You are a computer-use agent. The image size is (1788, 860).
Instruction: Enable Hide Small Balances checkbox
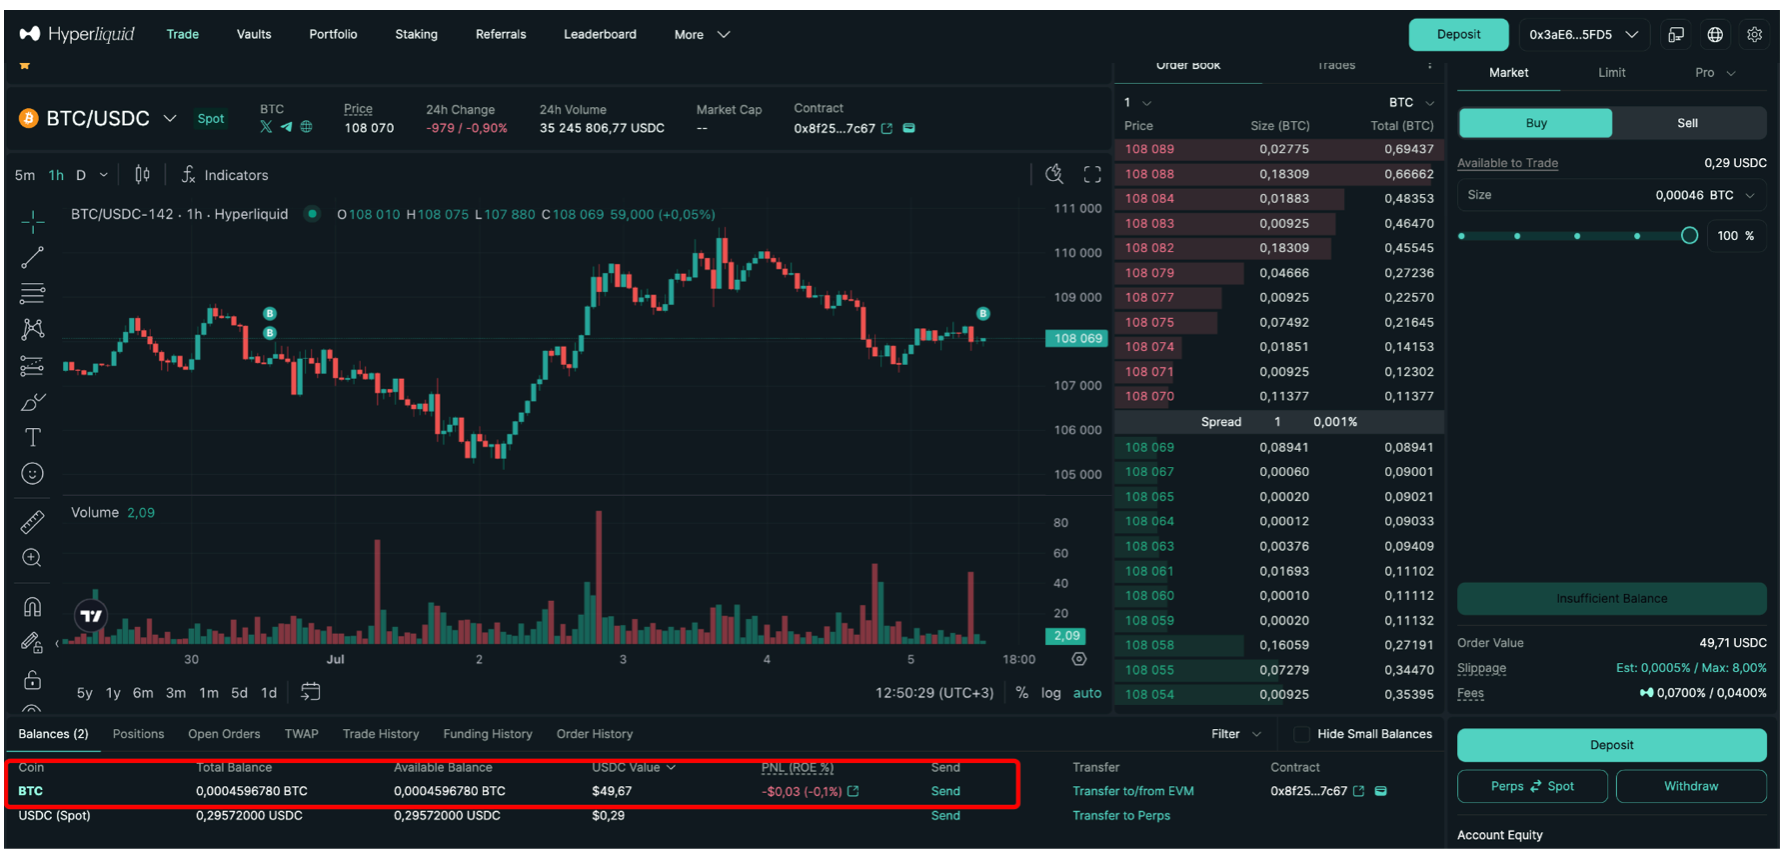1301,734
